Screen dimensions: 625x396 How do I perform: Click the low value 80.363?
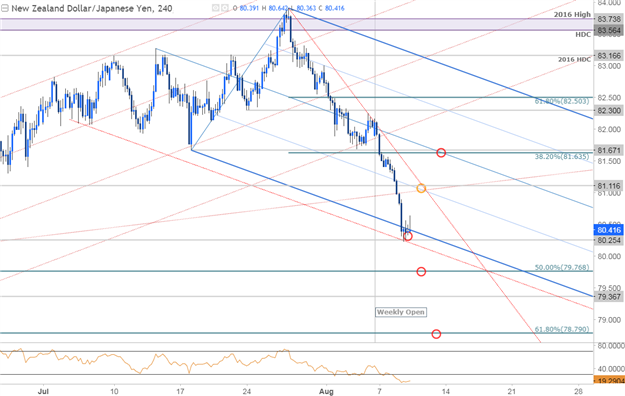coord(307,8)
